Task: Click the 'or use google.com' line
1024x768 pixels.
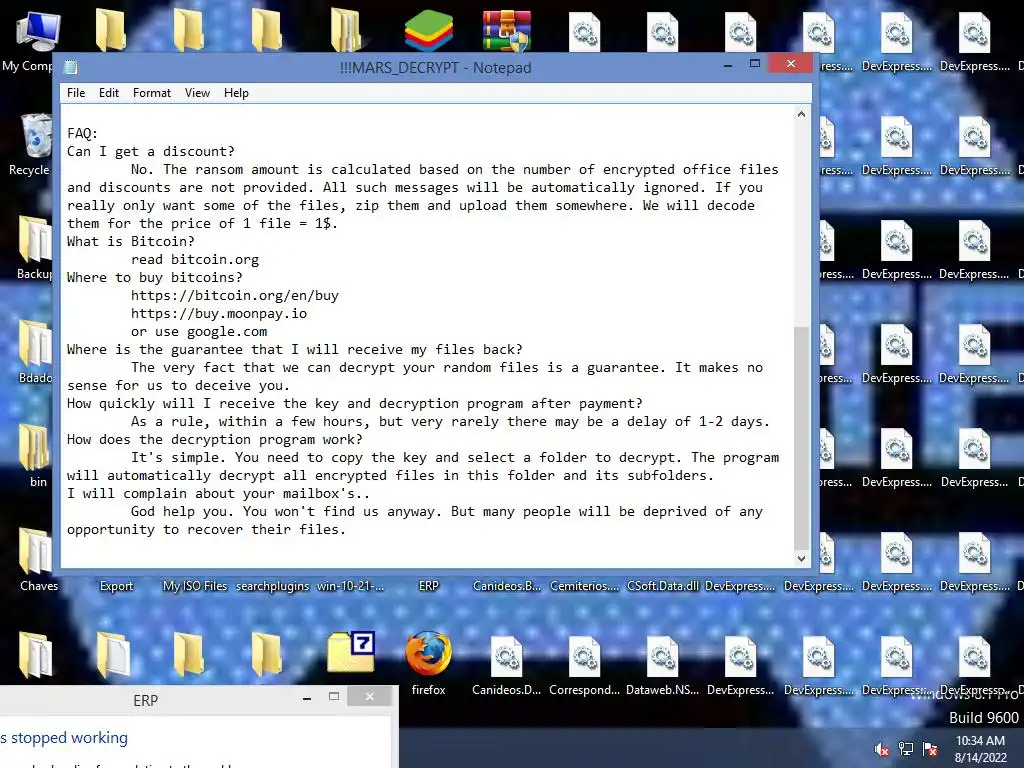Action: click(x=199, y=332)
